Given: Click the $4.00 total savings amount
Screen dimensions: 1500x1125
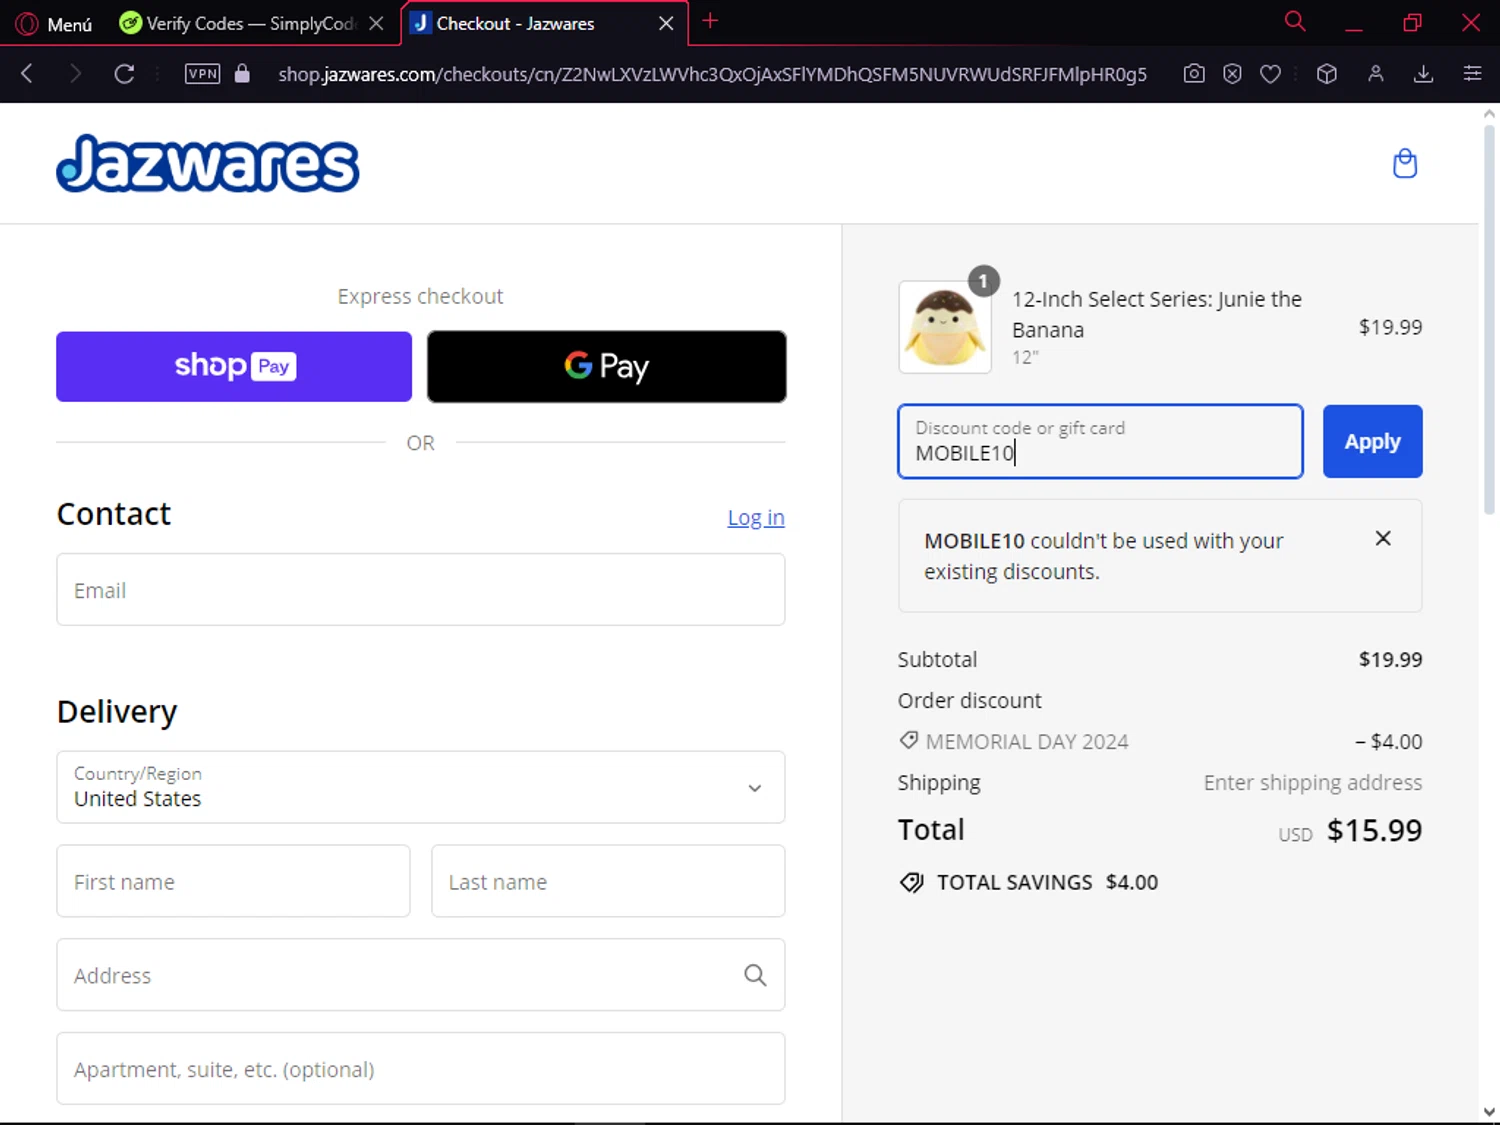Looking at the screenshot, I should [1132, 882].
